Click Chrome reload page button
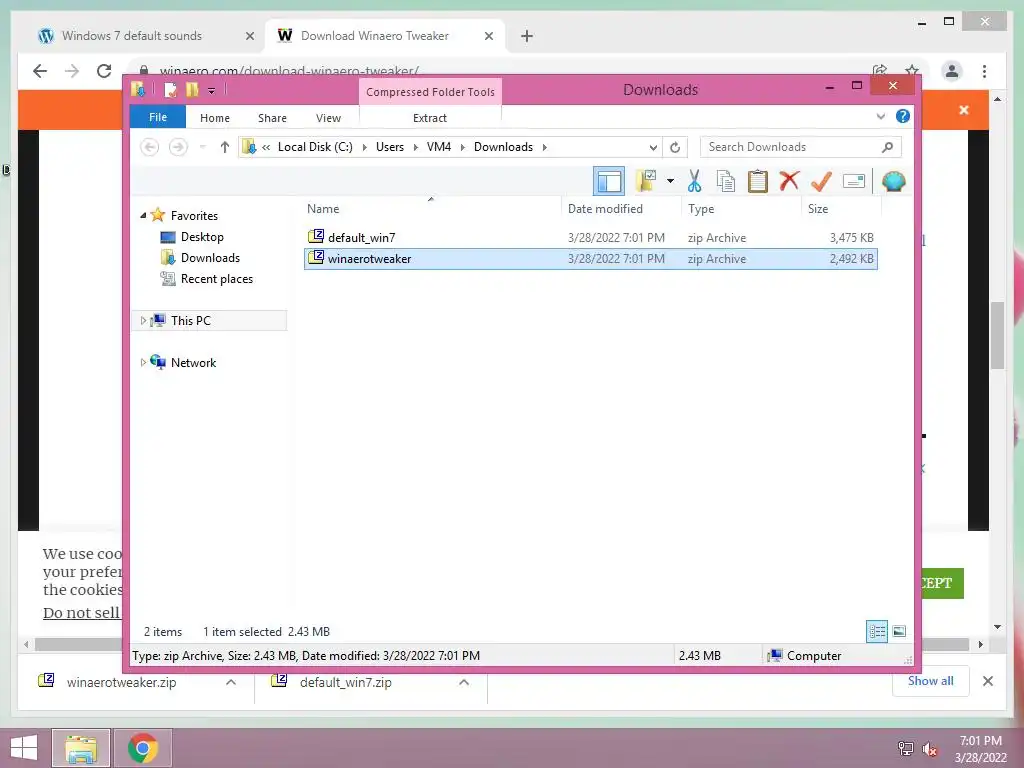 (x=104, y=71)
